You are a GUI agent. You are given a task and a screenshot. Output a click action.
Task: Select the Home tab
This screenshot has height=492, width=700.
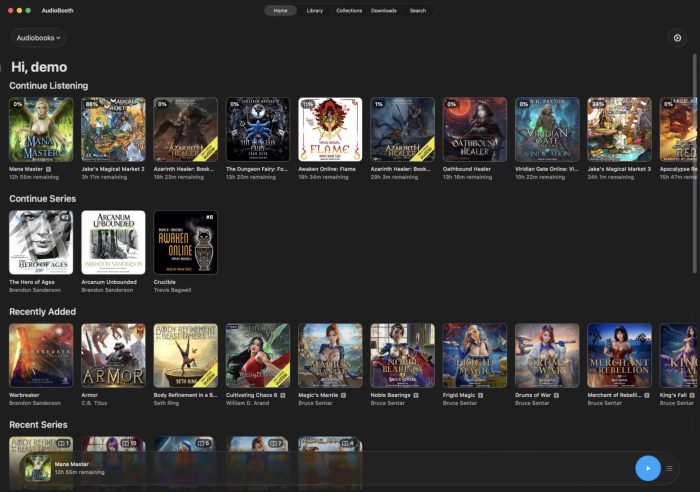coord(280,11)
